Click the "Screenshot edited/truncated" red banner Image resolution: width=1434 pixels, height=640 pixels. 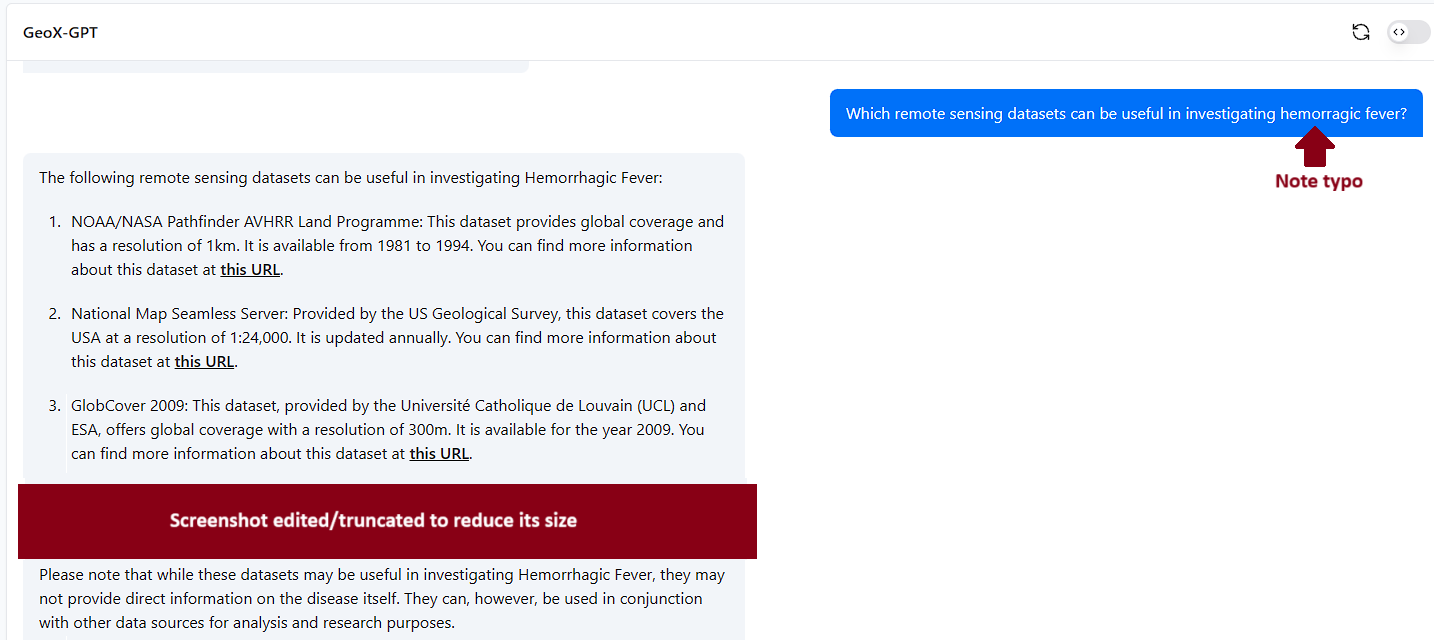click(x=387, y=521)
